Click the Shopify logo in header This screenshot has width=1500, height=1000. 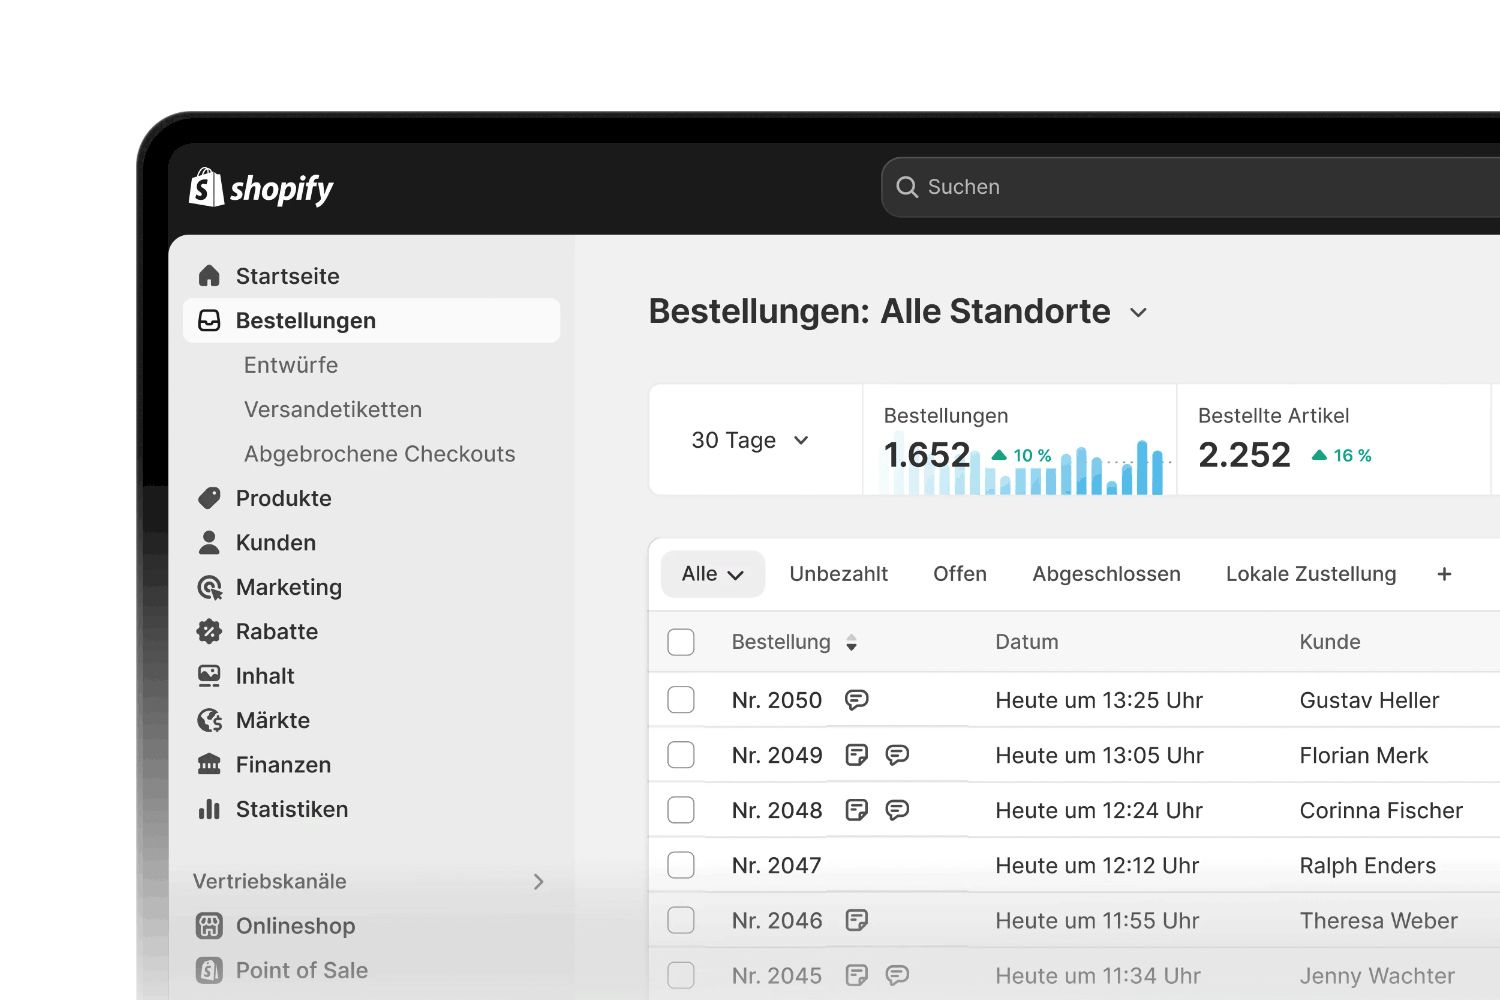click(261, 188)
